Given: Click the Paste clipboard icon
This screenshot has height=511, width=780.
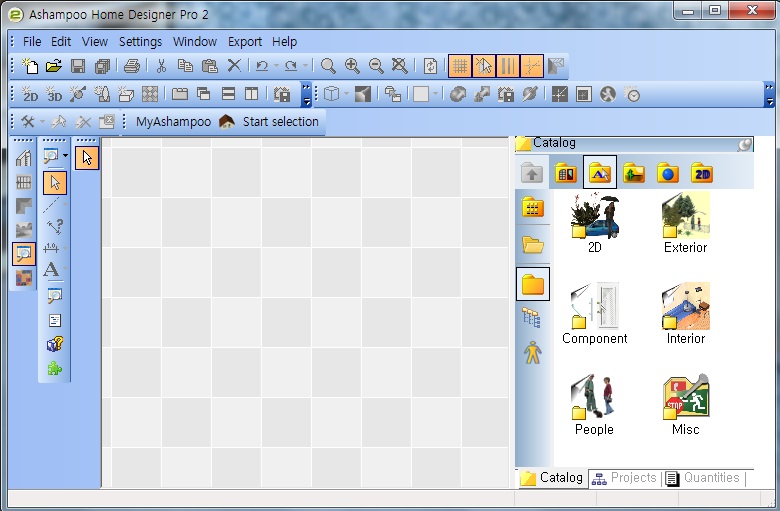Looking at the screenshot, I should (x=209, y=66).
